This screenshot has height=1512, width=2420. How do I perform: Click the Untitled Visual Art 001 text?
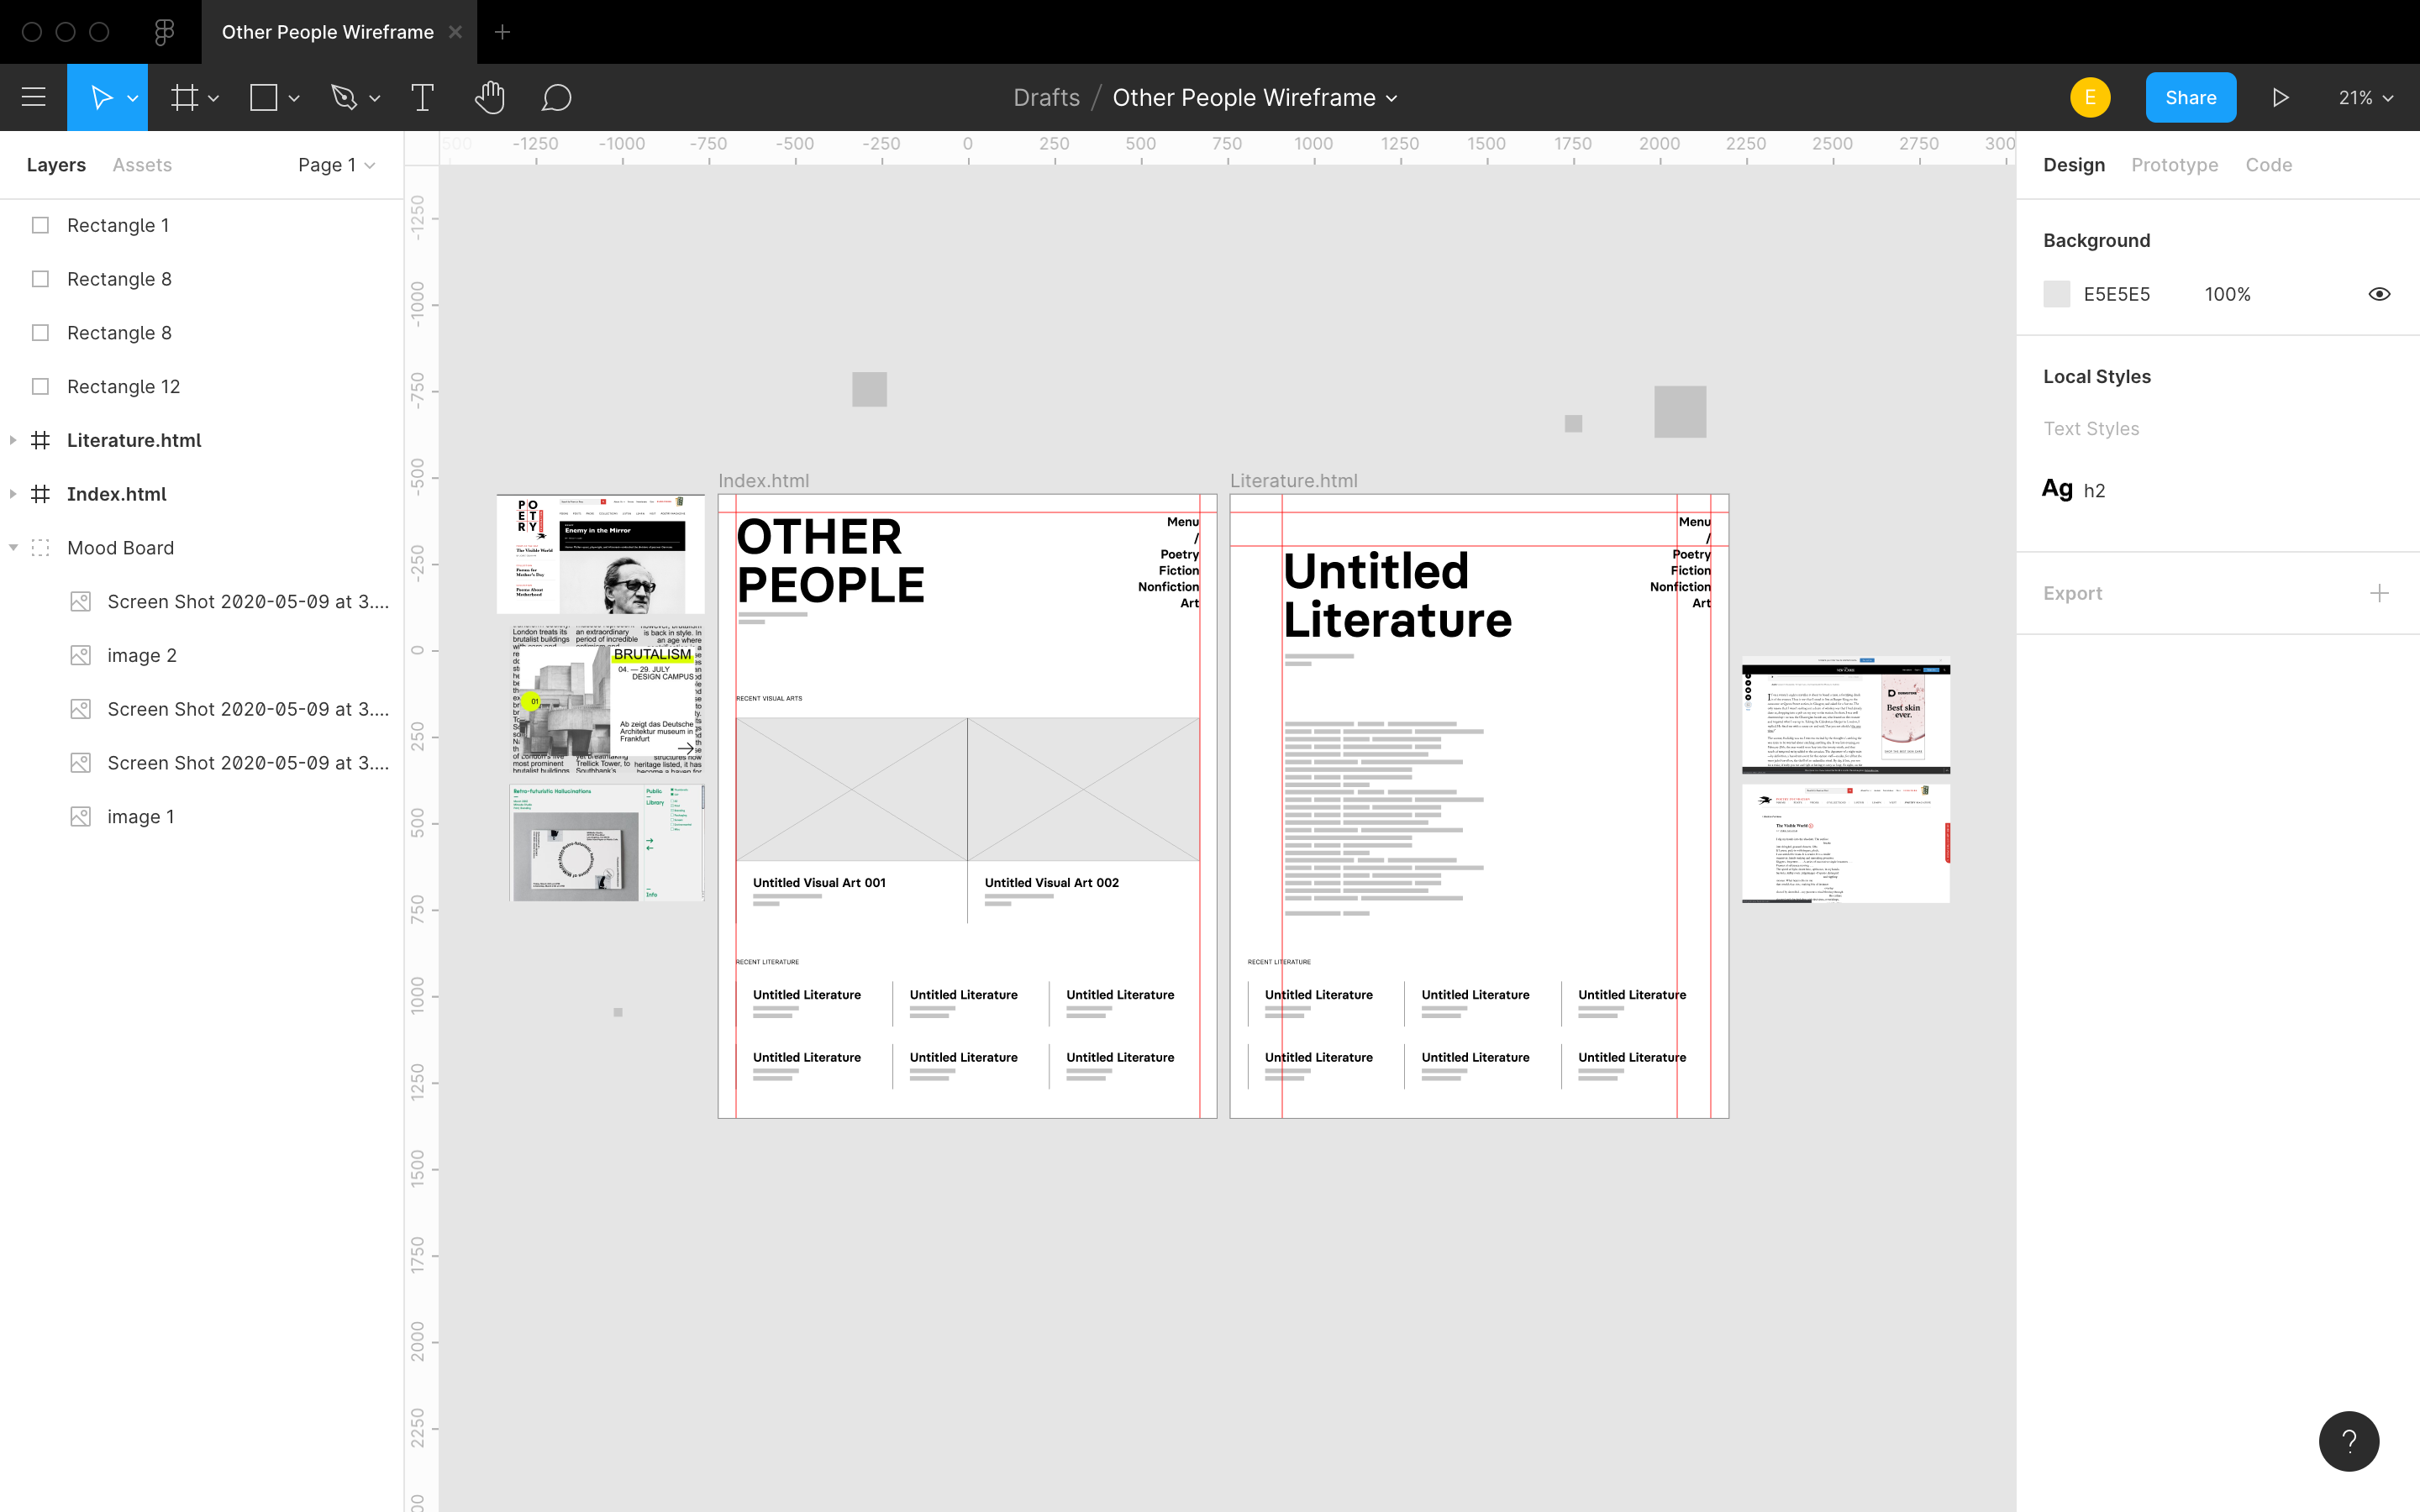click(819, 882)
